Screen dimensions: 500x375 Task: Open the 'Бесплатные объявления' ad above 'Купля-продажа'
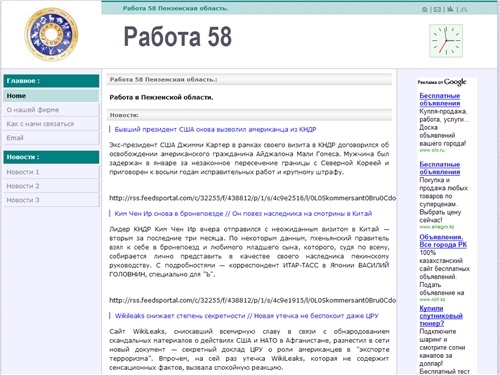click(440, 99)
